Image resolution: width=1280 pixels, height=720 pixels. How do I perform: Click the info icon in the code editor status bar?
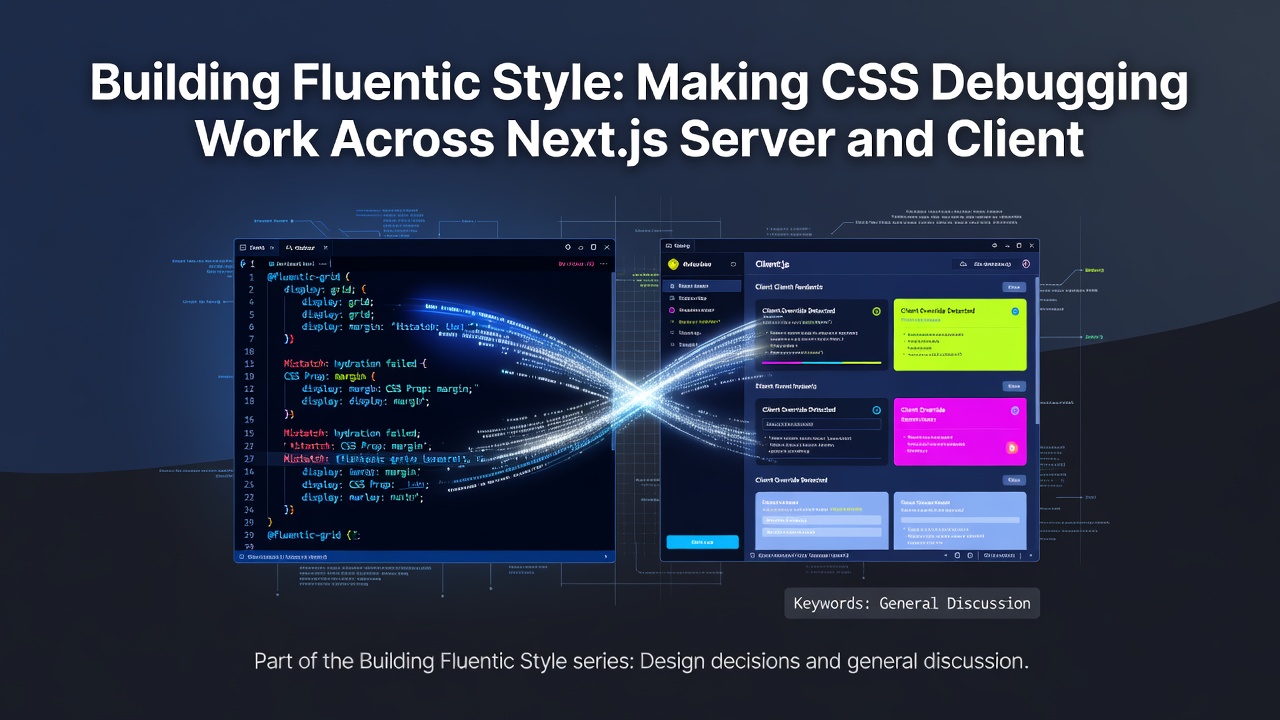pos(241,556)
